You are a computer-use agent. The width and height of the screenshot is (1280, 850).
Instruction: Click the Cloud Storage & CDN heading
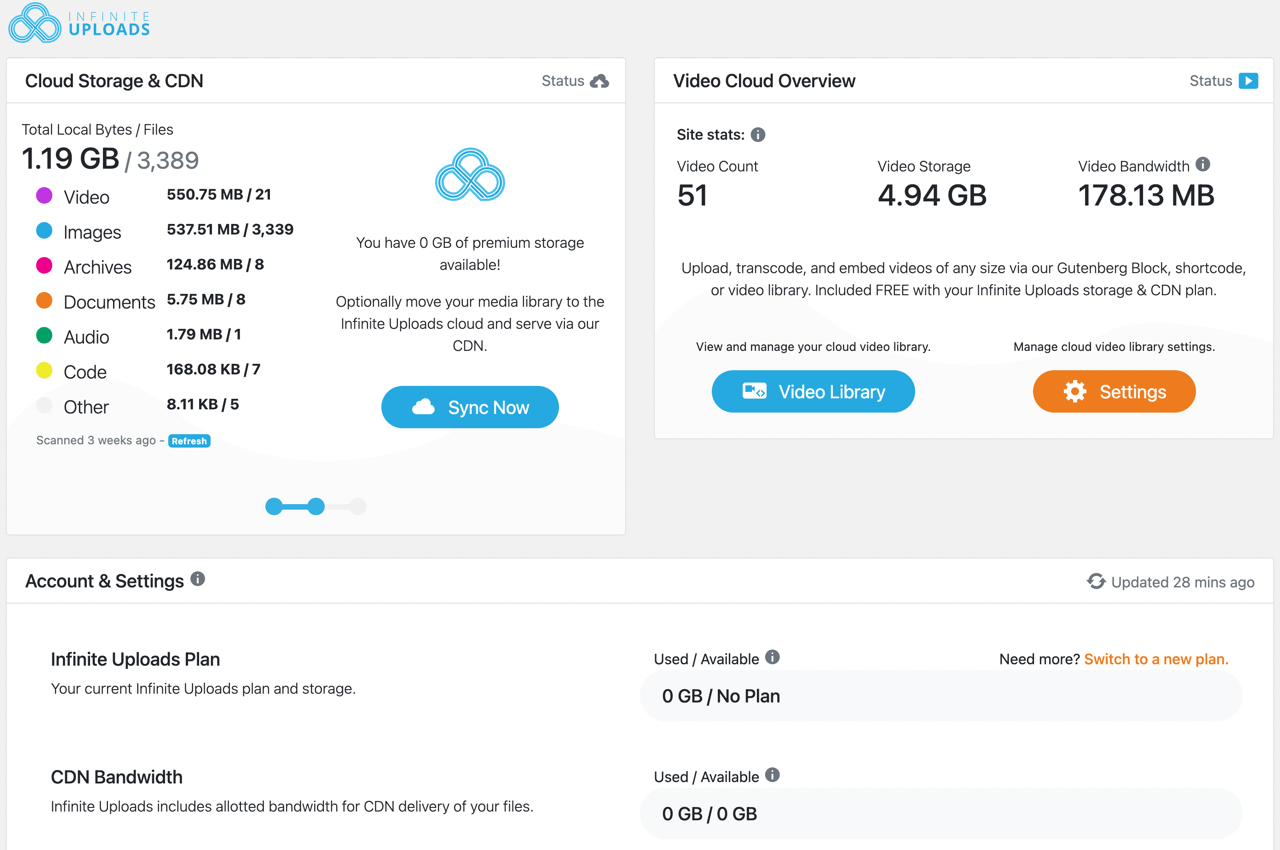coord(114,81)
